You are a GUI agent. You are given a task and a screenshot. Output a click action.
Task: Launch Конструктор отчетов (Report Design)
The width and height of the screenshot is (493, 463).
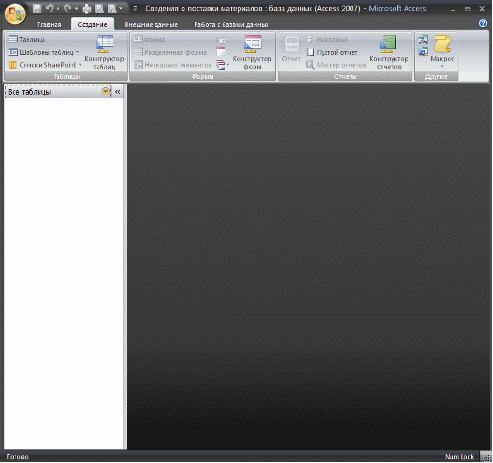[389, 52]
